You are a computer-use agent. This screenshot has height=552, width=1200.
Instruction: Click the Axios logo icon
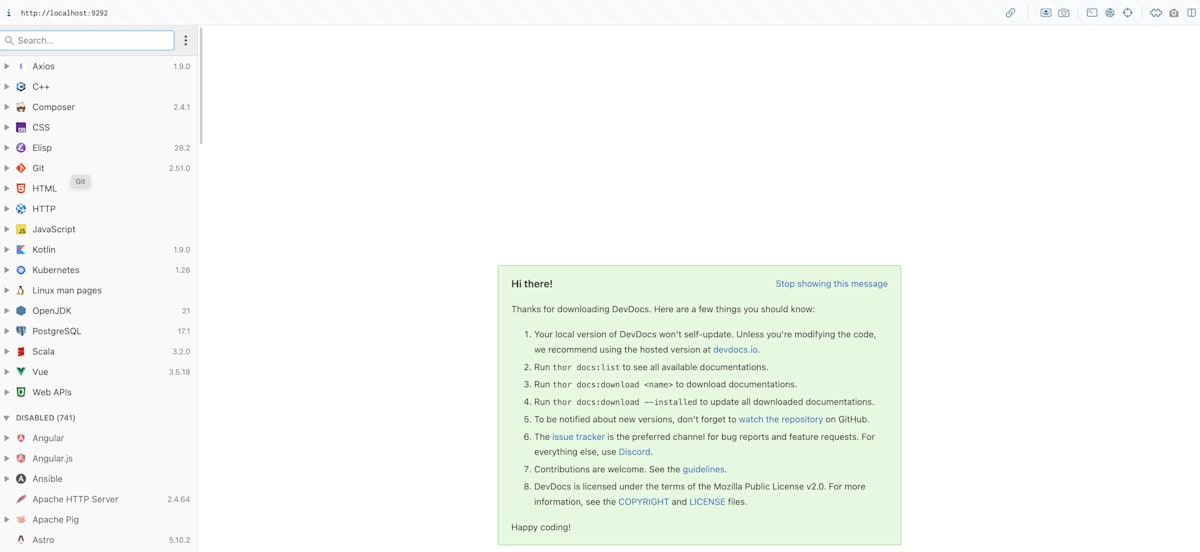point(21,66)
